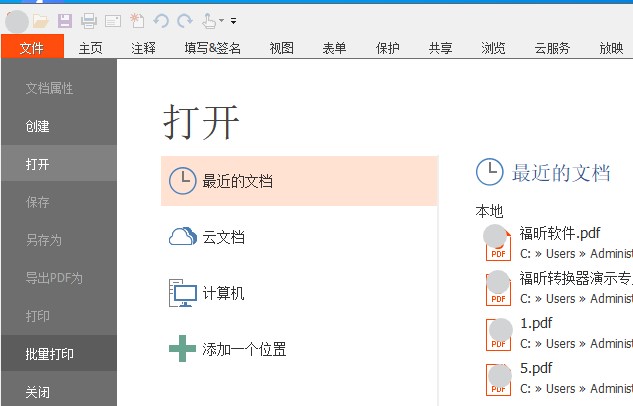
Task: Switch to the 云服务 tab
Action: [x=552, y=48]
